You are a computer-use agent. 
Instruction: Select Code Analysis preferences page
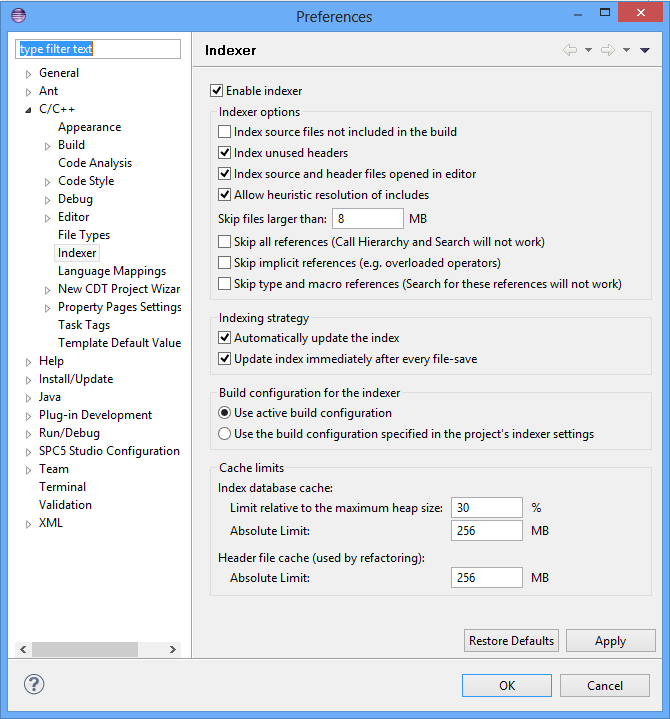coord(95,163)
